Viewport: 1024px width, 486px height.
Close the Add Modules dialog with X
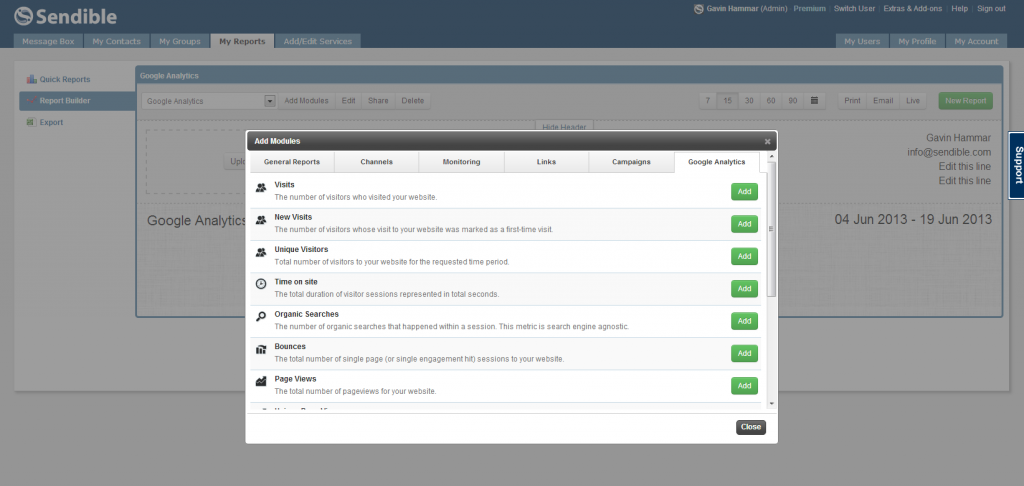pyautogui.click(x=767, y=141)
